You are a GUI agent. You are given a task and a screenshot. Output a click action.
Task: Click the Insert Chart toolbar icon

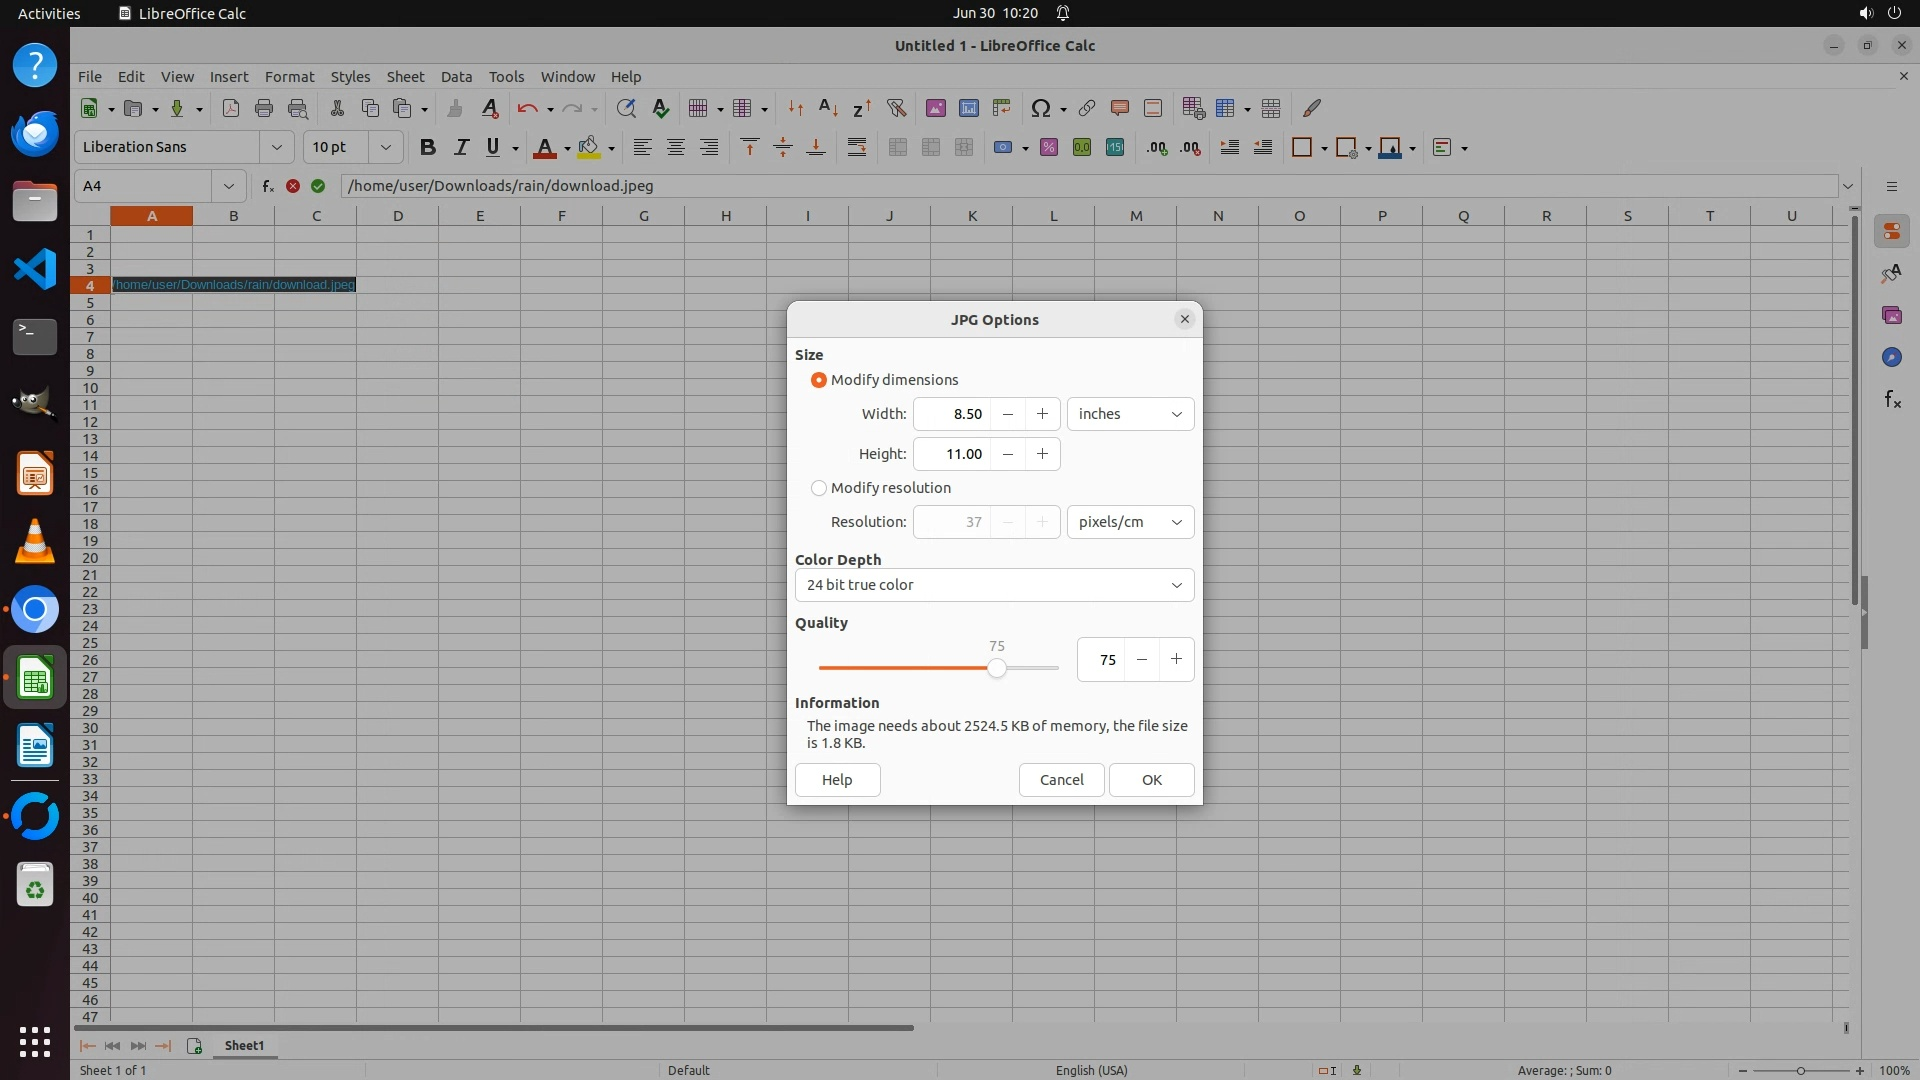point(968,108)
